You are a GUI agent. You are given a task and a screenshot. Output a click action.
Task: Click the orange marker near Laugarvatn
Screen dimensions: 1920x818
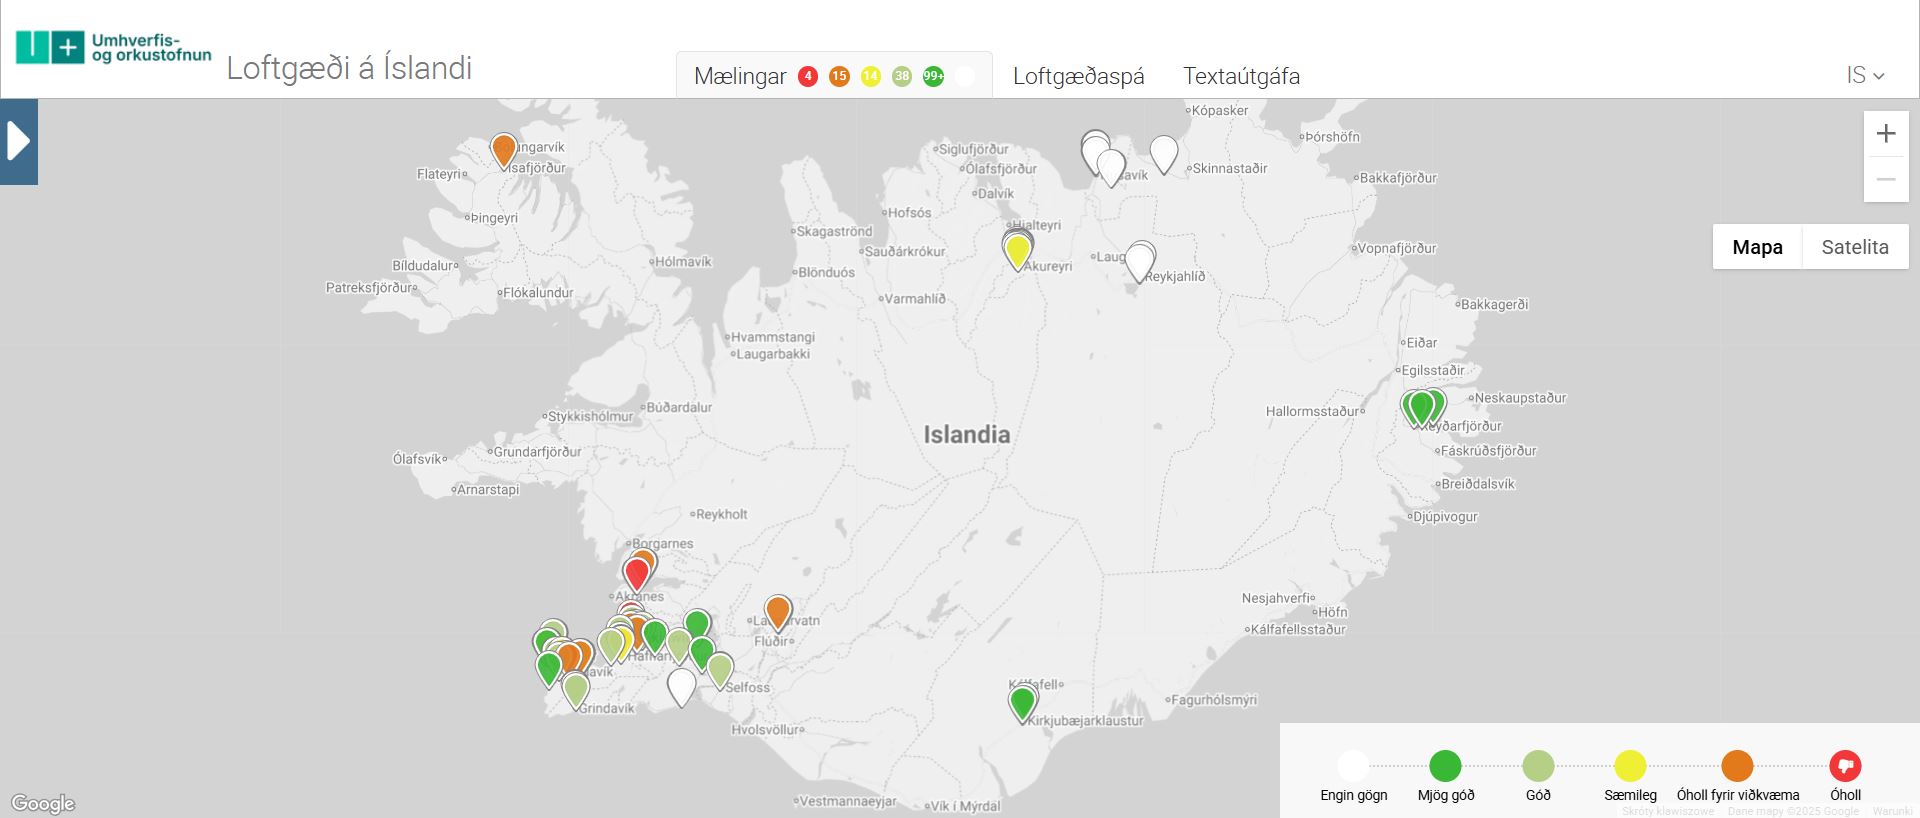pos(778,611)
